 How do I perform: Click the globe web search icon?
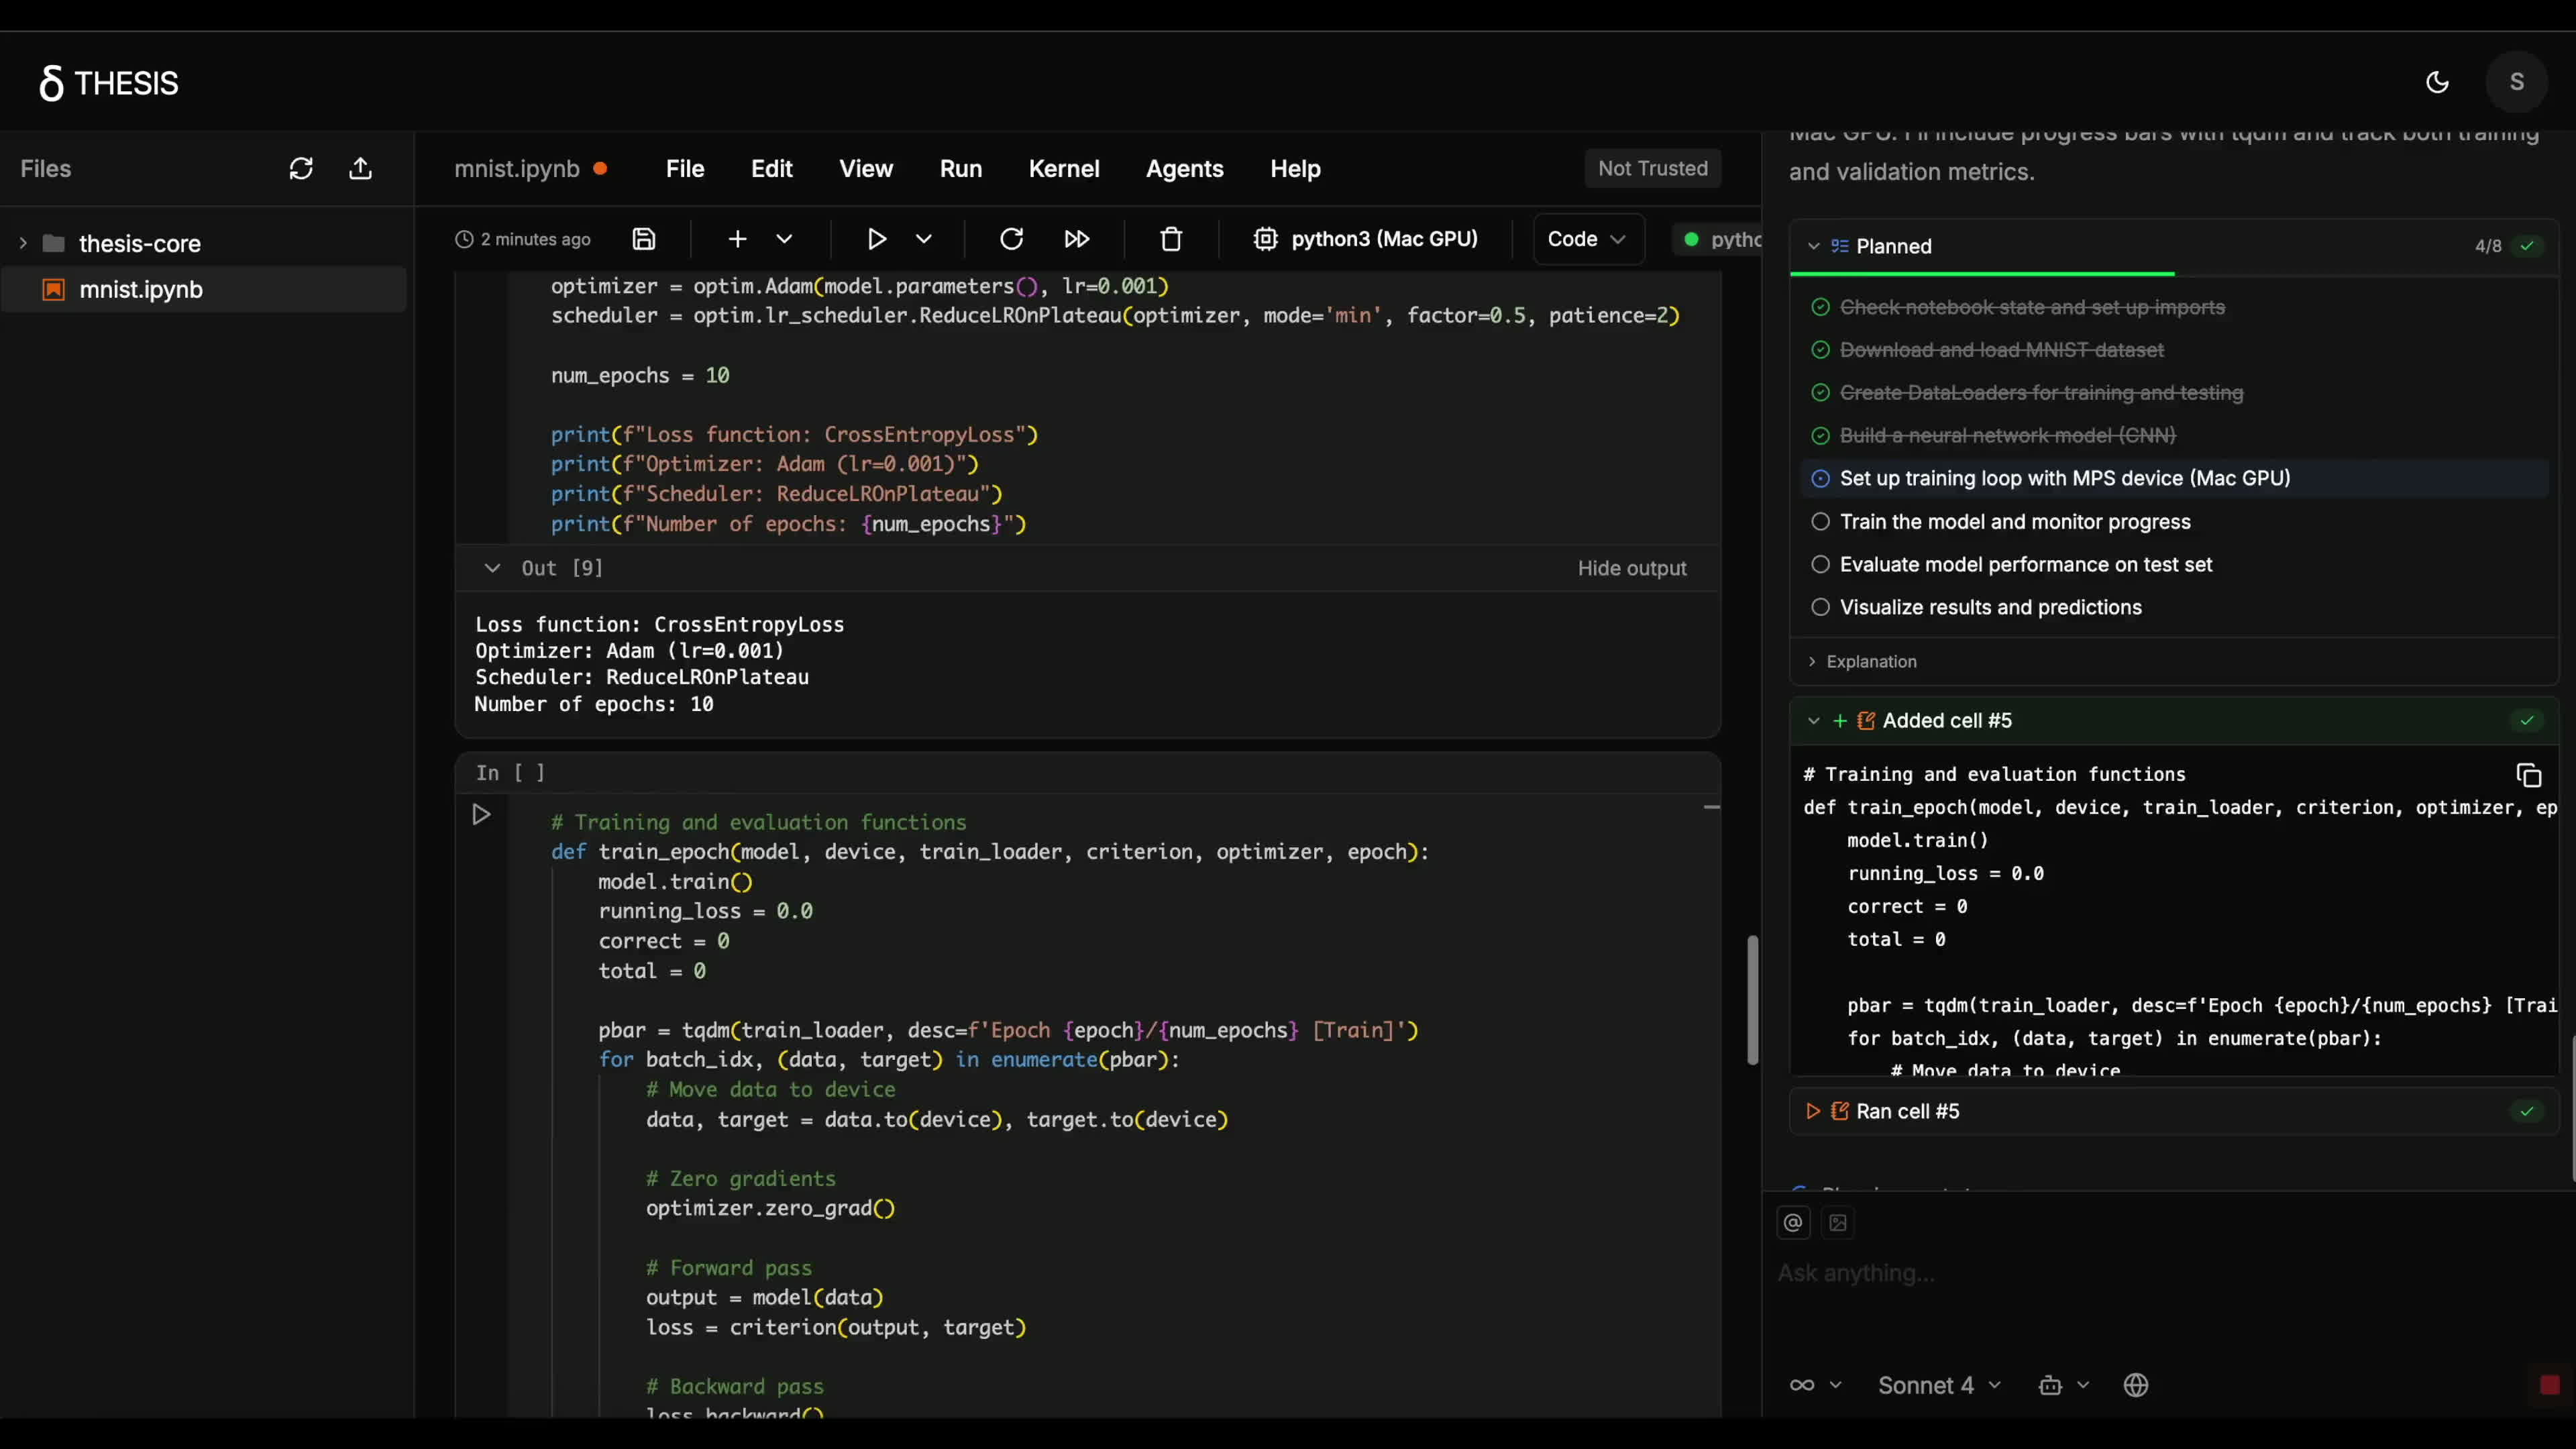[x=2136, y=1385]
